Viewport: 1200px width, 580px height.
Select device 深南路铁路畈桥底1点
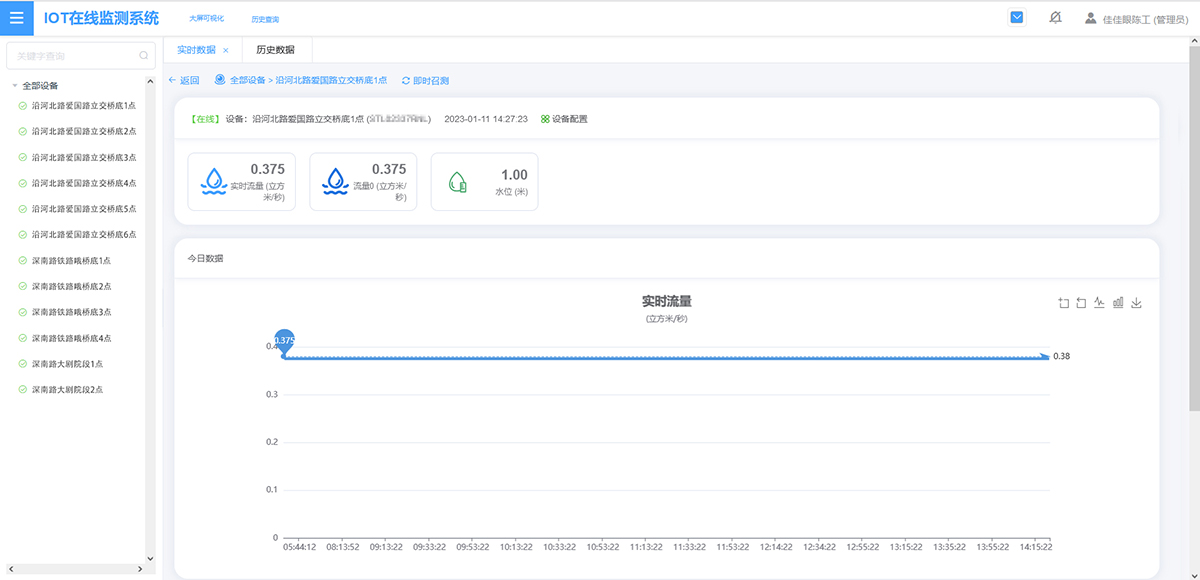click(x=71, y=261)
